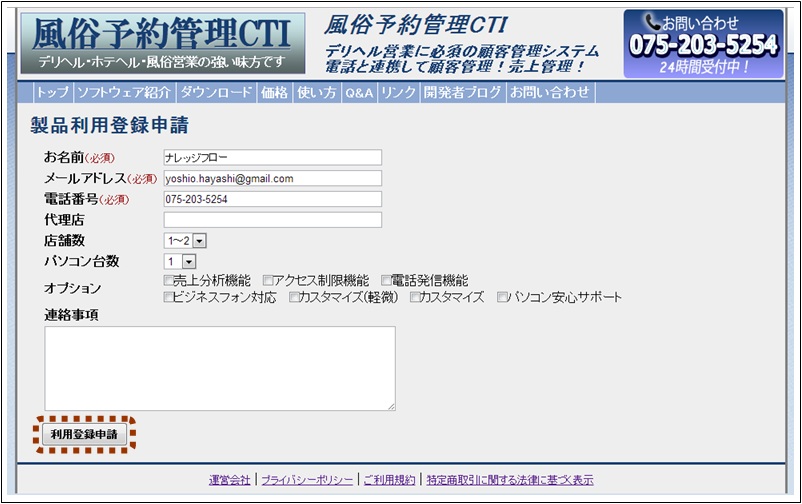Select the カスタマイズ(軽微) checkbox
The height and width of the screenshot is (504, 802).
[295, 298]
